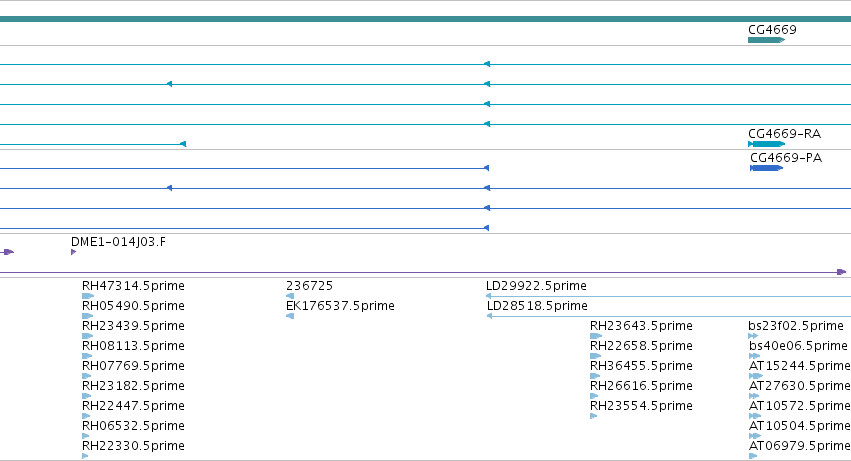Click the DME1-014J03.F marker arrow
The image size is (851, 461).
point(73,252)
